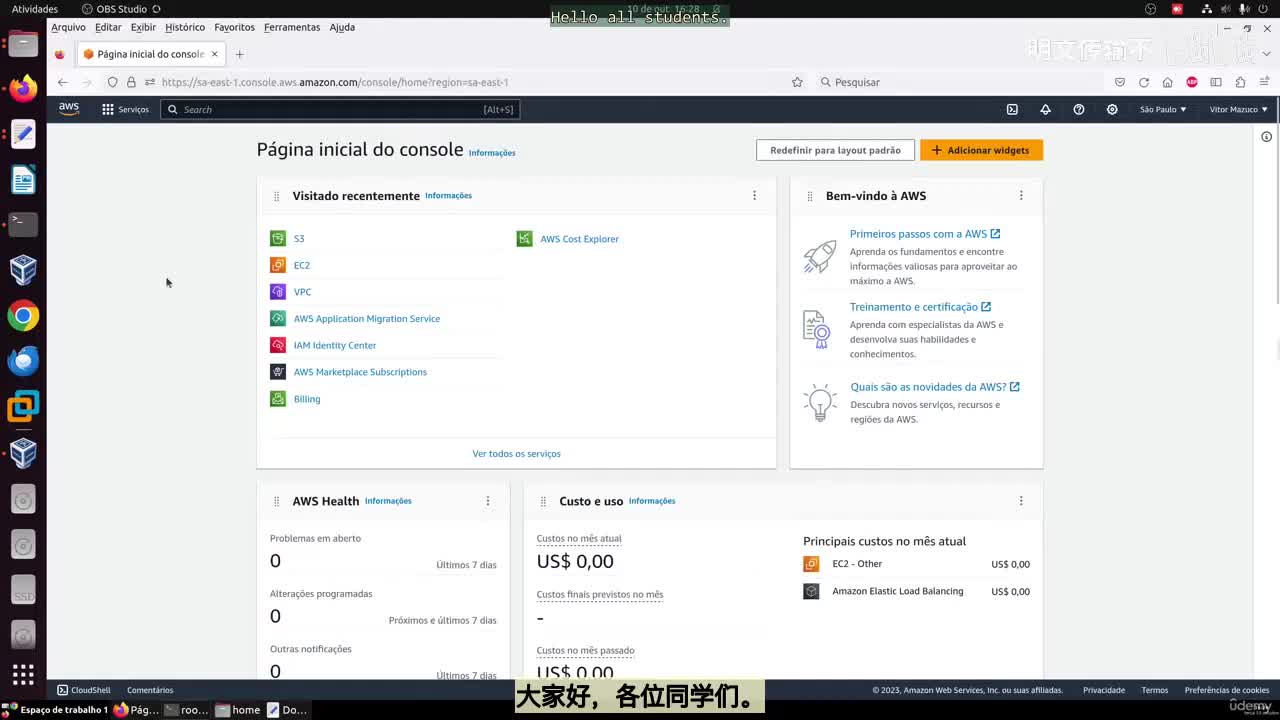
Task: Open the Adblock Plus extension icon
Action: (x=1192, y=82)
